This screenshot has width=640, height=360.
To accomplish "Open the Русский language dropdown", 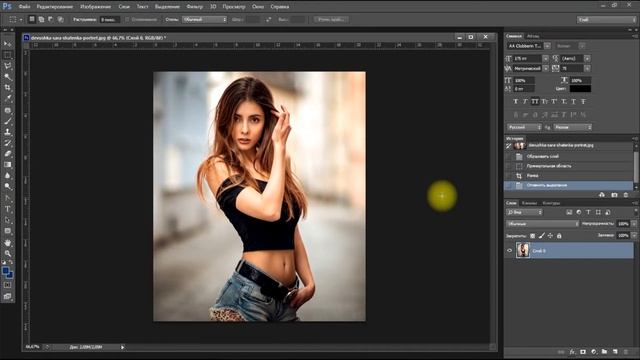I will (524, 127).
